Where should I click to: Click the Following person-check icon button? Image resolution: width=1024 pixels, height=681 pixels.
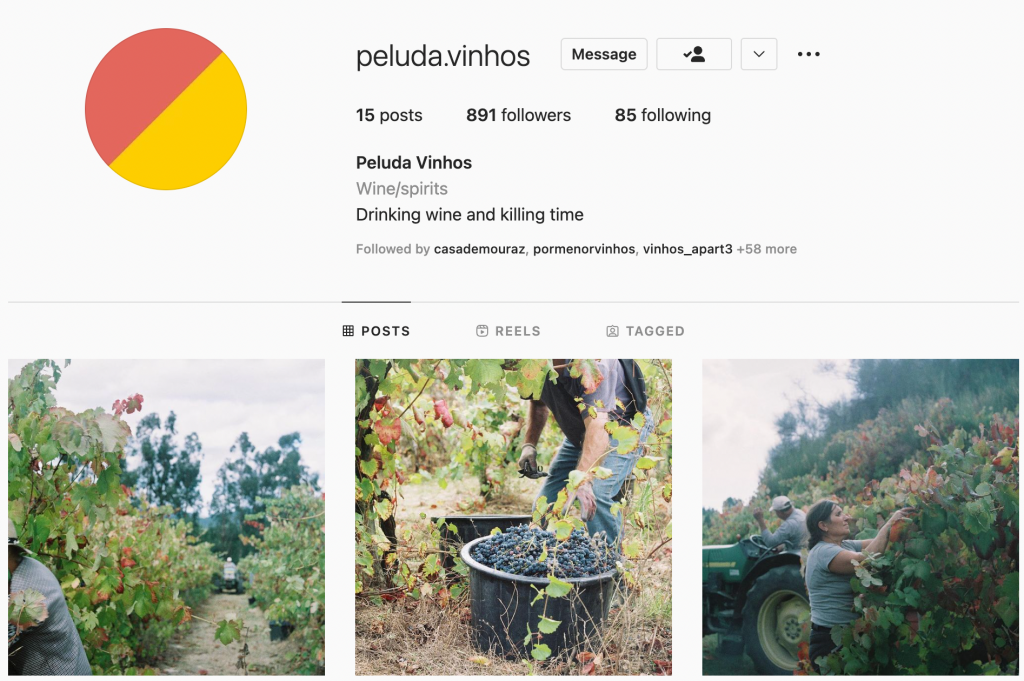click(x=694, y=54)
